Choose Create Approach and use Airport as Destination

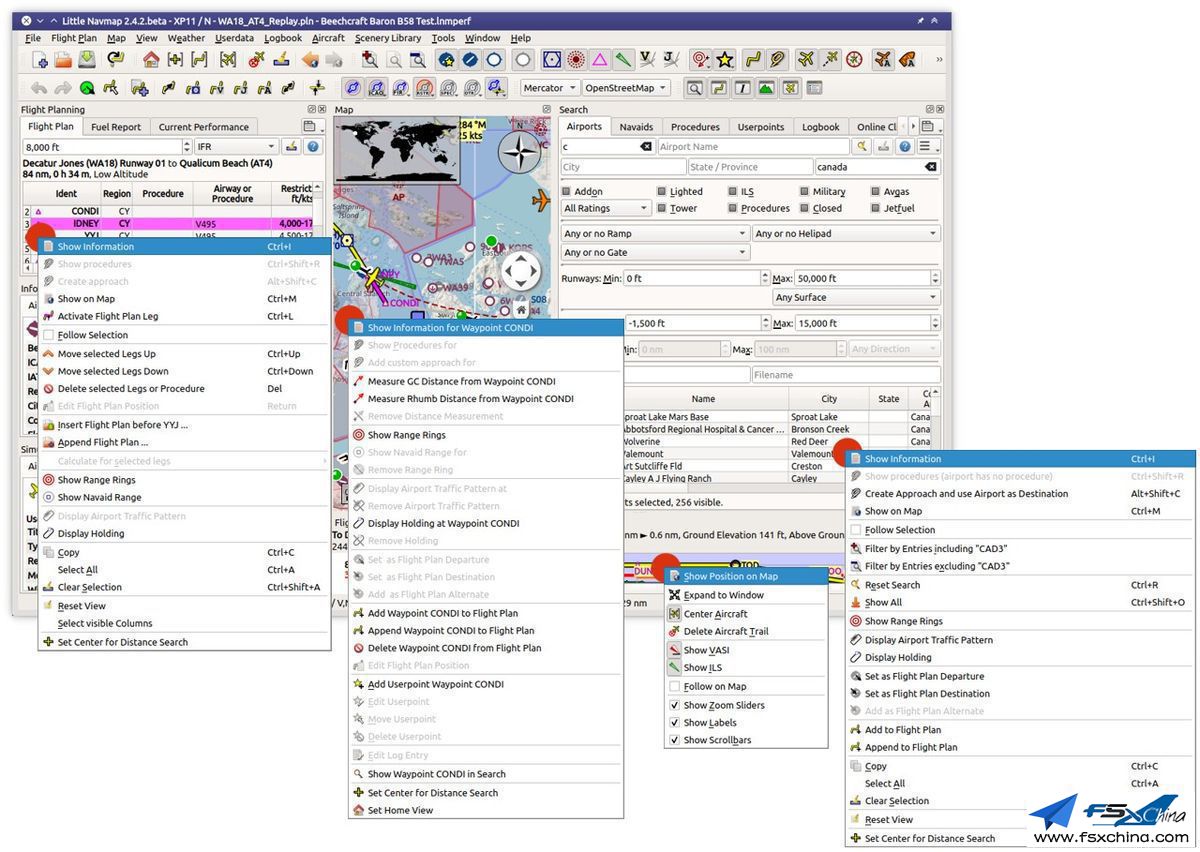click(1021, 493)
